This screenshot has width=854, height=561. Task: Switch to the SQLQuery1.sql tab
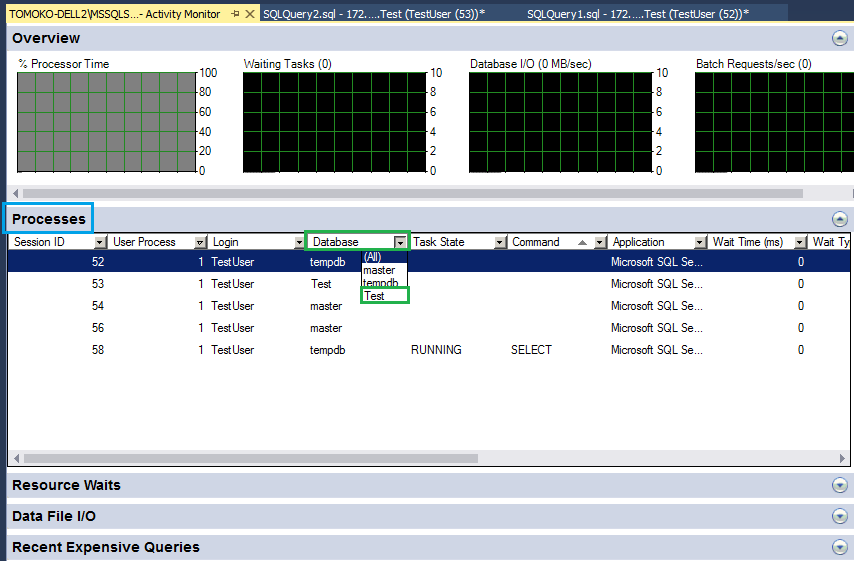point(637,14)
